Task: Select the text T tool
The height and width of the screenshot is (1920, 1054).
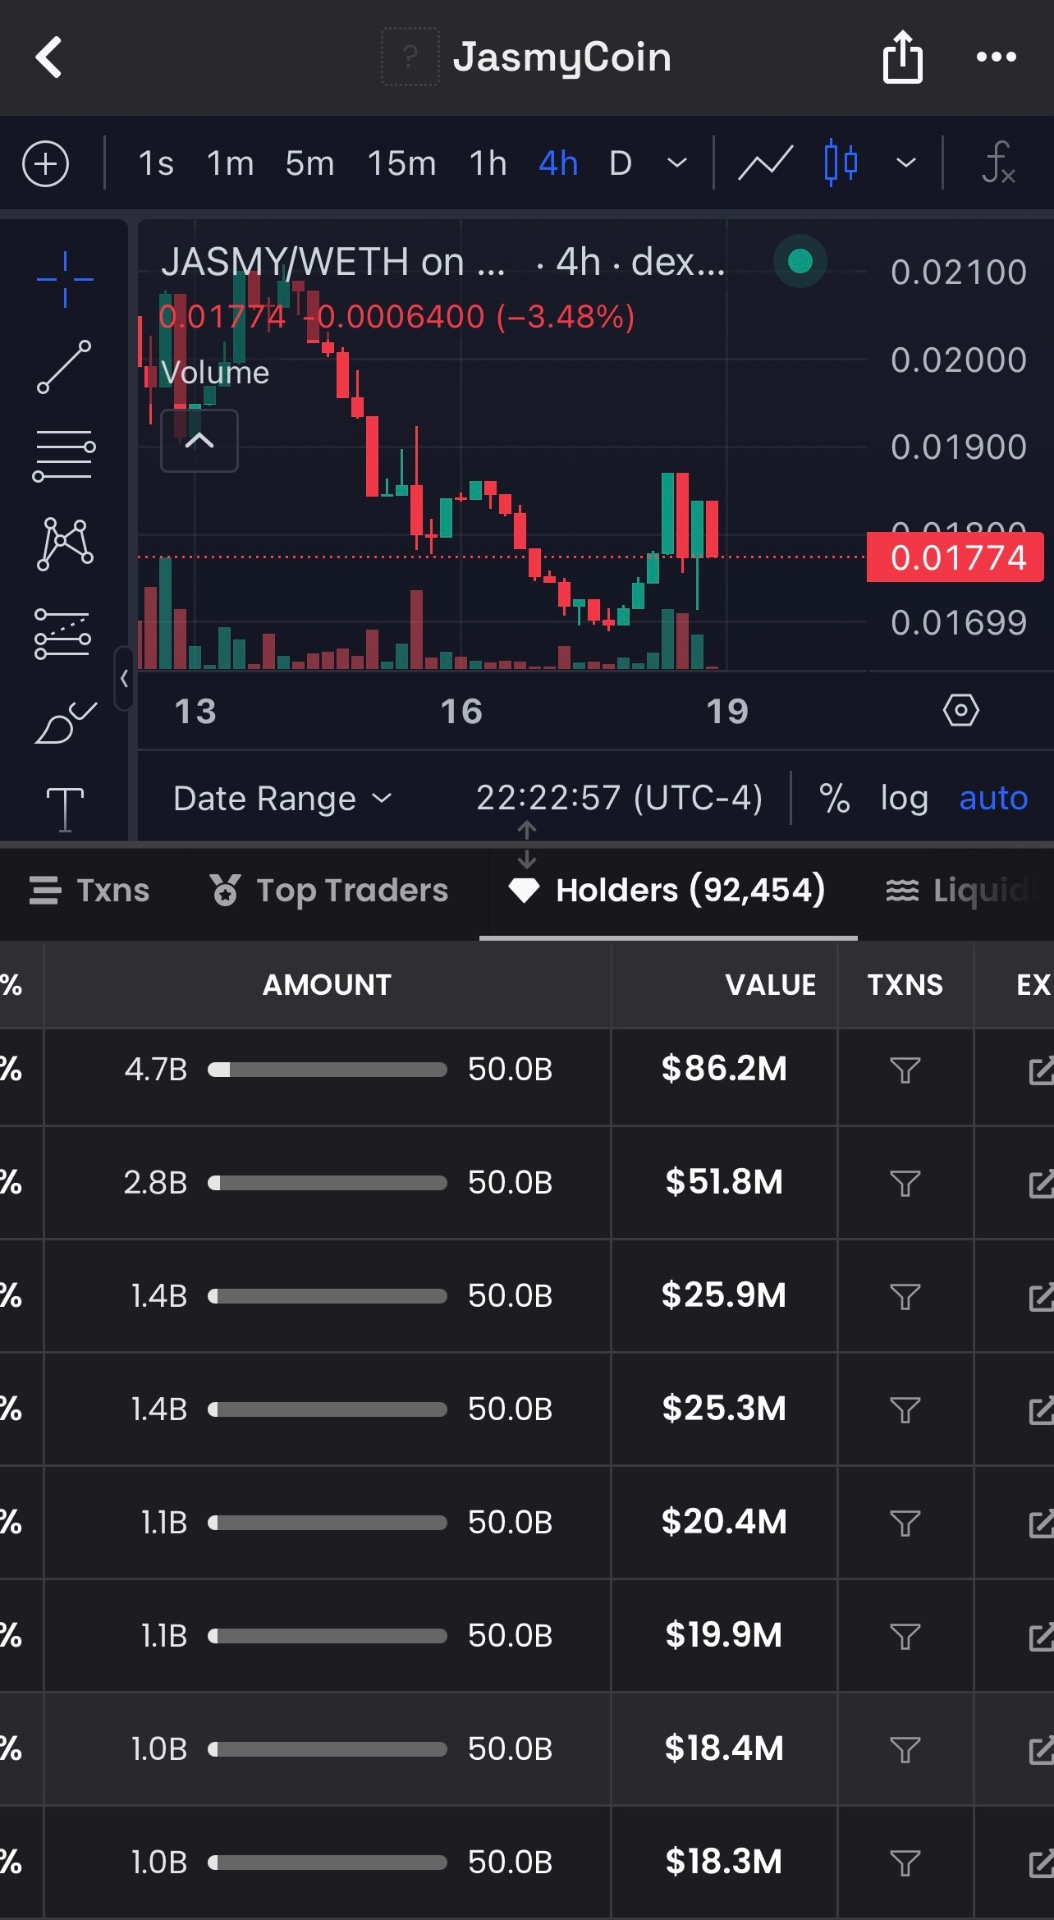Action: (x=65, y=809)
